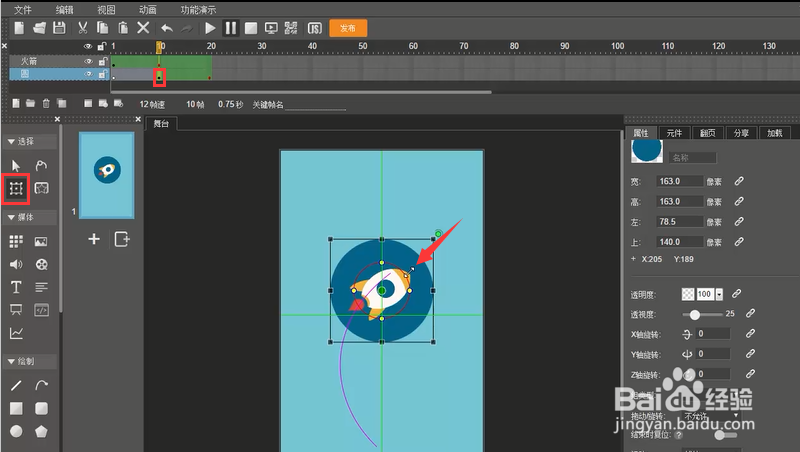Open the 功能演示 menu

198,10
